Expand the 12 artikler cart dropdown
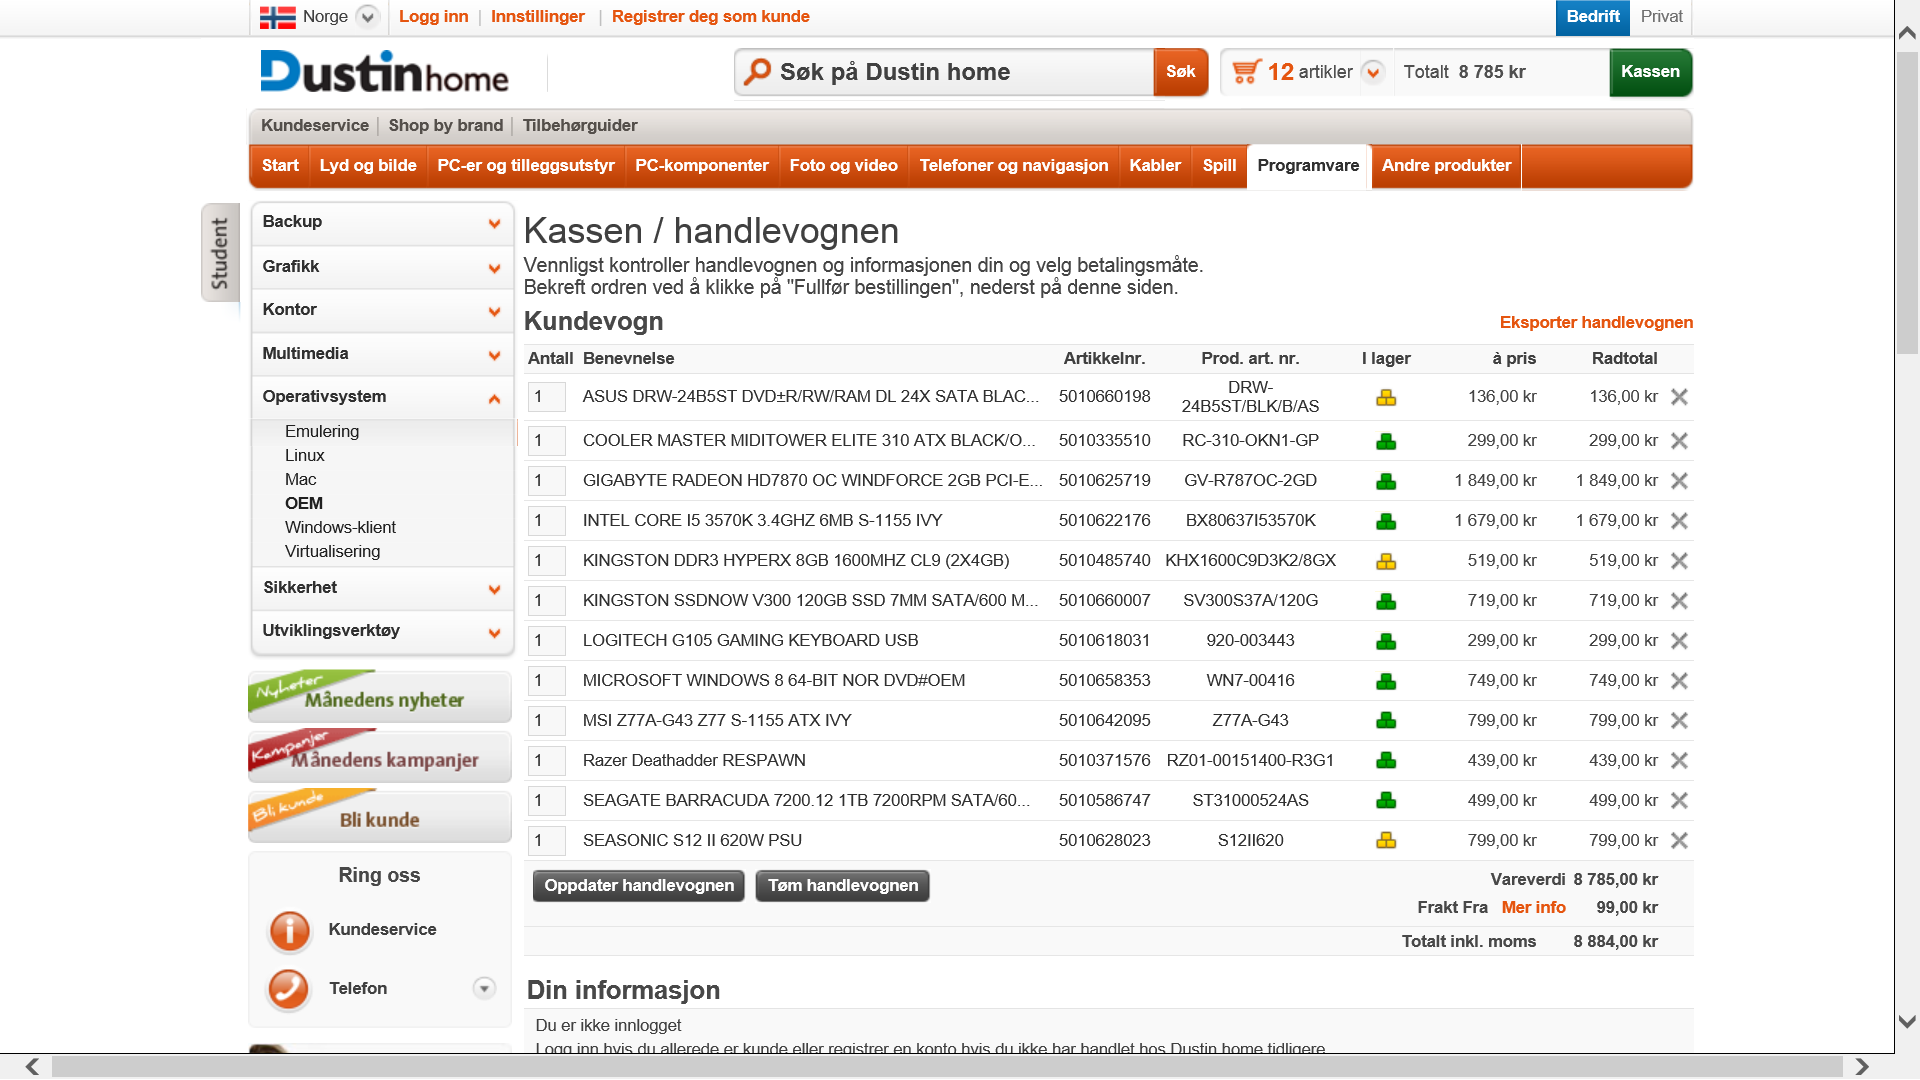1920x1080 pixels. click(1373, 72)
